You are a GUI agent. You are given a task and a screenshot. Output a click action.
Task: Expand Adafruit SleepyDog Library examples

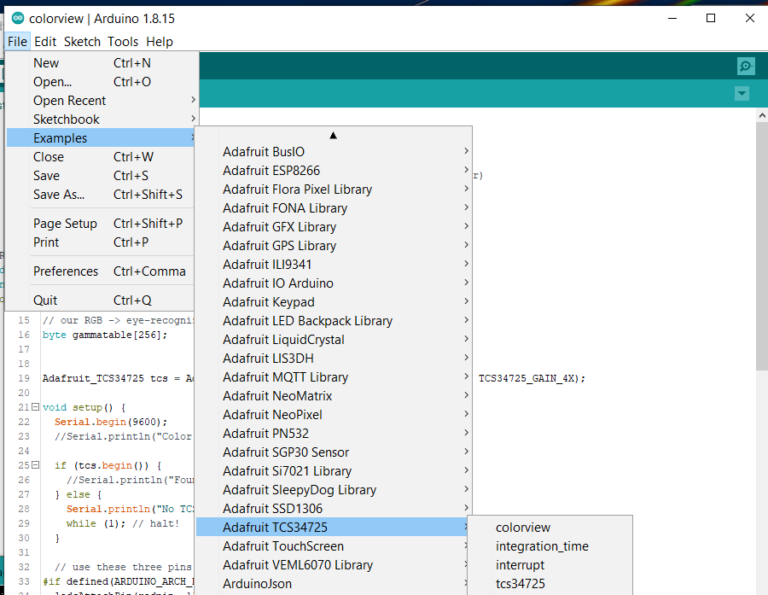coord(334,490)
